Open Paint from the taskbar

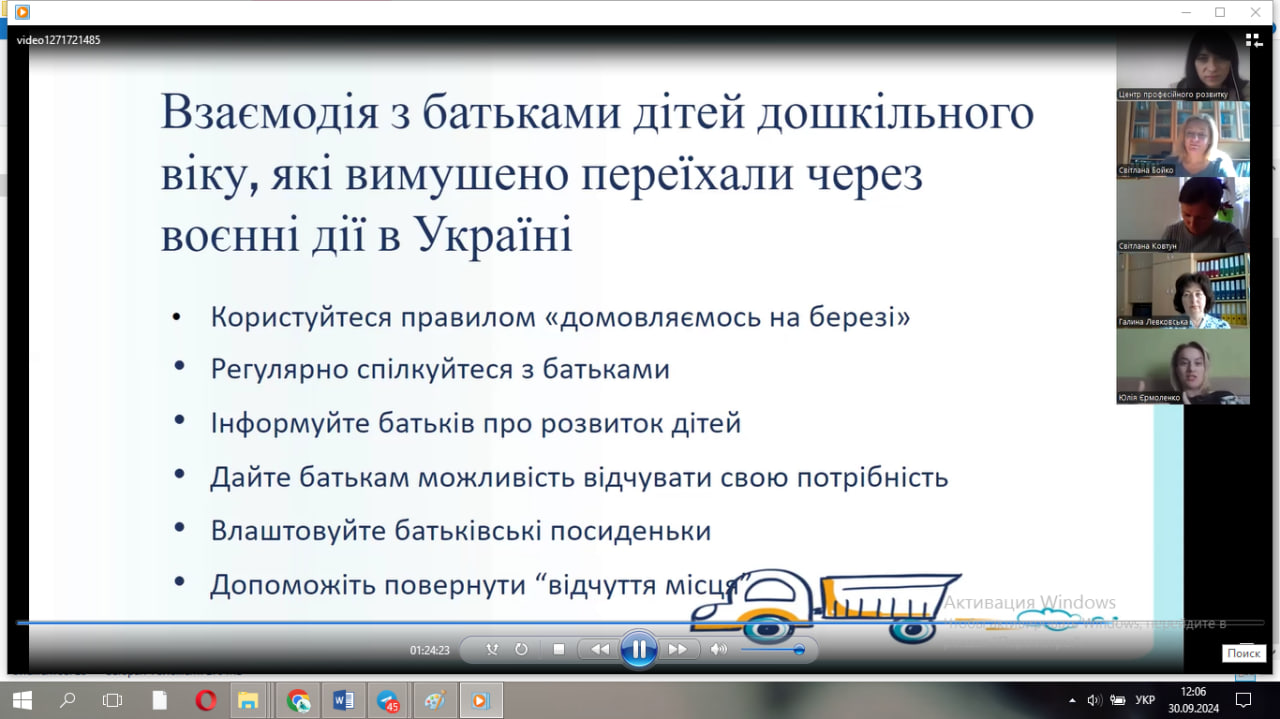pyautogui.click(x=434, y=700)
